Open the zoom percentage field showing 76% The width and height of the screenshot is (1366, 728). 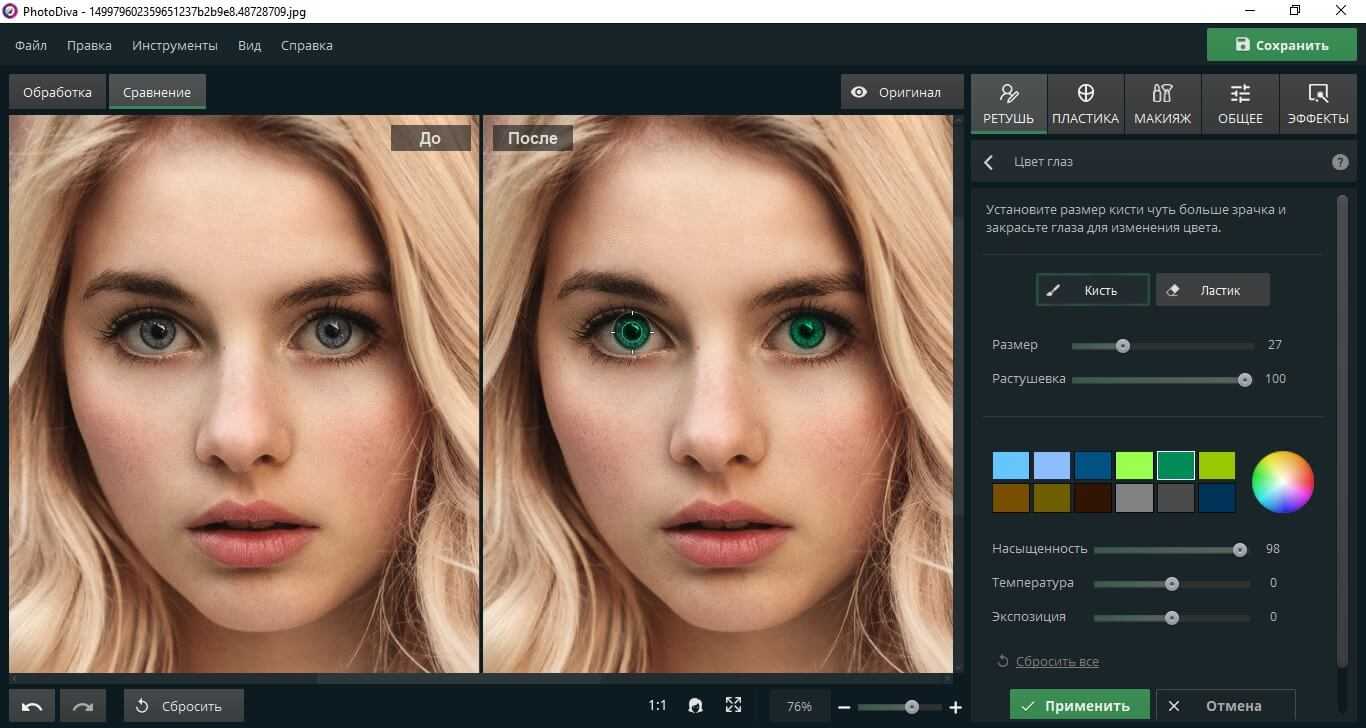pyautogui.click(x=799, y=706)
